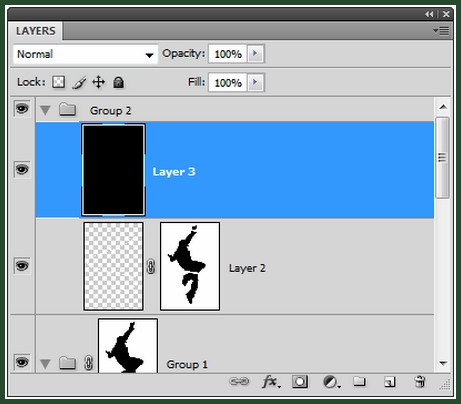Viewport: 461px width, 404px height.
Task: Click the layers list scrollbar thumb
Action: [x=442, y=158]
